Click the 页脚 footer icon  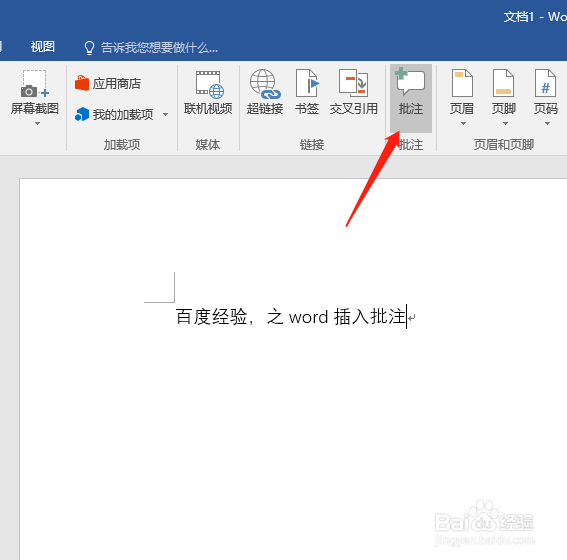(x=504, y=83)
